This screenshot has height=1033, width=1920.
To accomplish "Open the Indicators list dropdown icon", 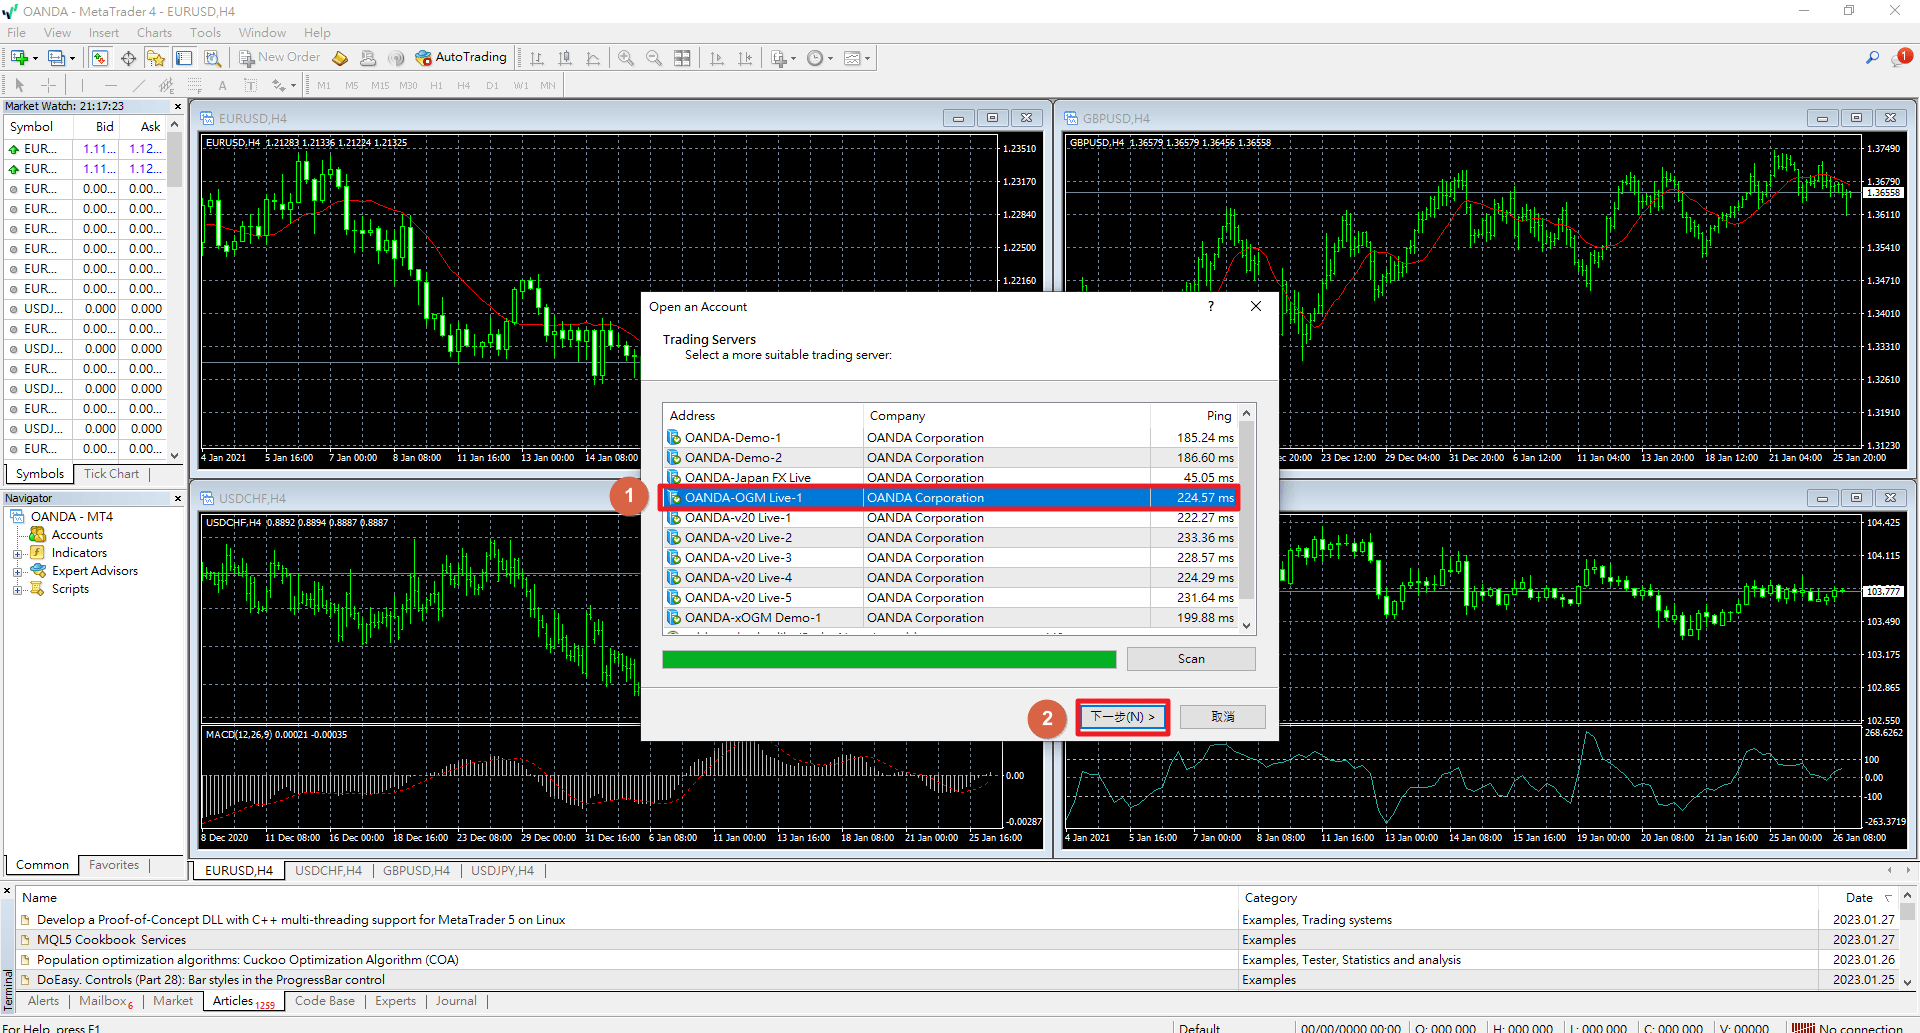I will (783, 58).
